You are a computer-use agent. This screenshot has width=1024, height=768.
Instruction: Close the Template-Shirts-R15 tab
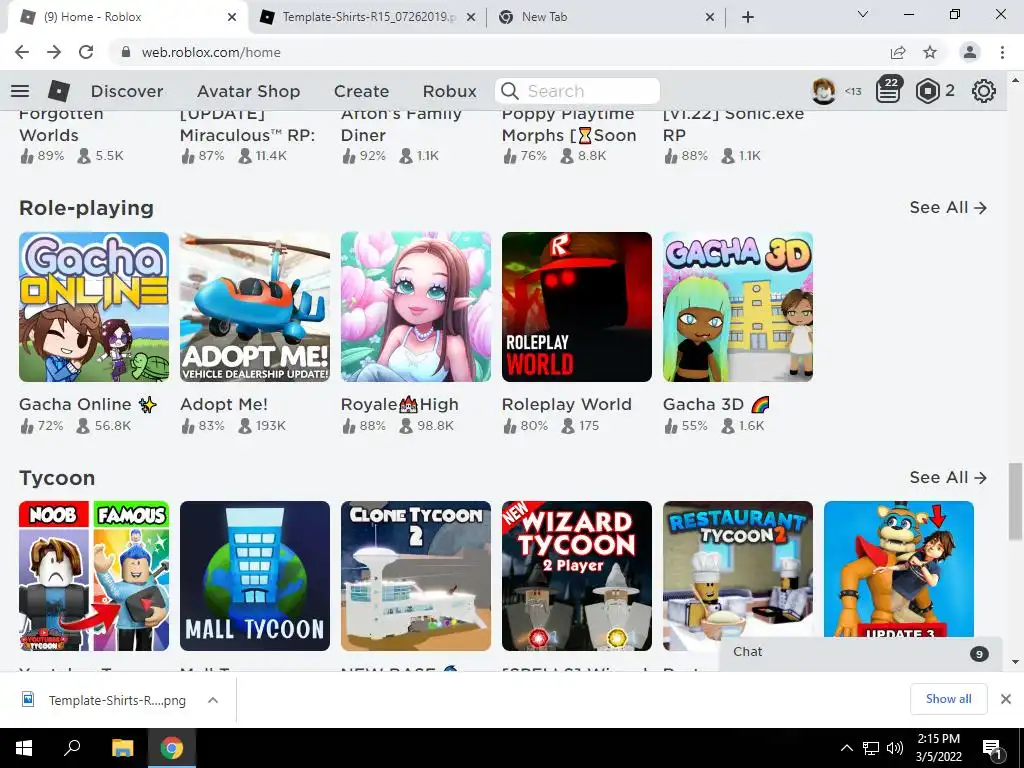pos(471,18)
